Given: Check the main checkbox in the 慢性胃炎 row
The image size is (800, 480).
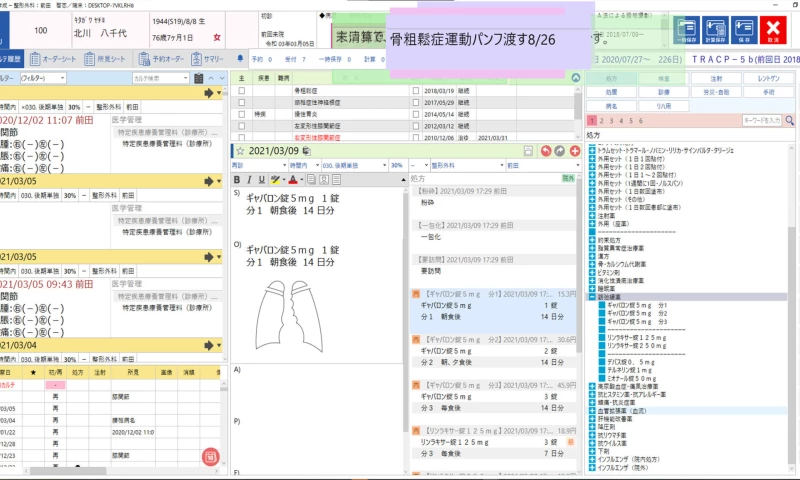Looking at the screenshot, I should click(x=242, y=114).
